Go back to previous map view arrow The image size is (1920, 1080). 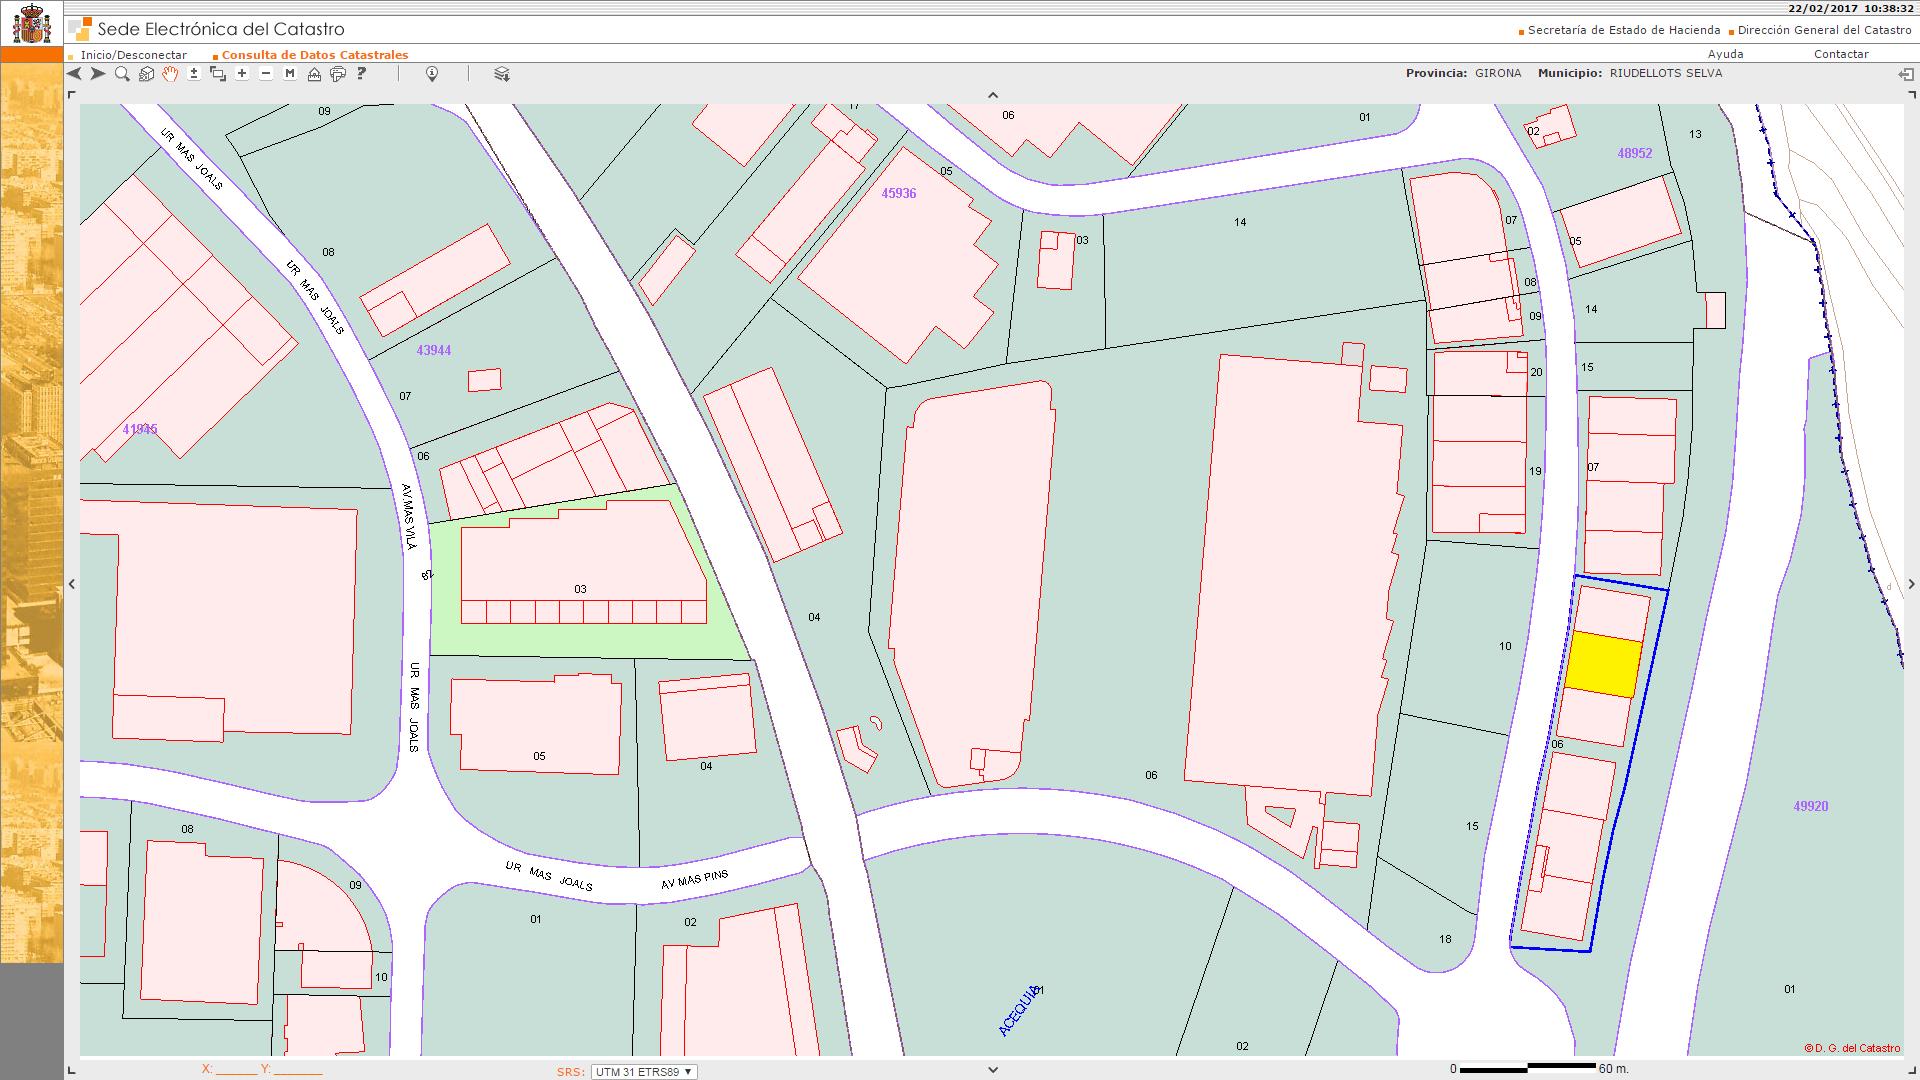(74, 74)
